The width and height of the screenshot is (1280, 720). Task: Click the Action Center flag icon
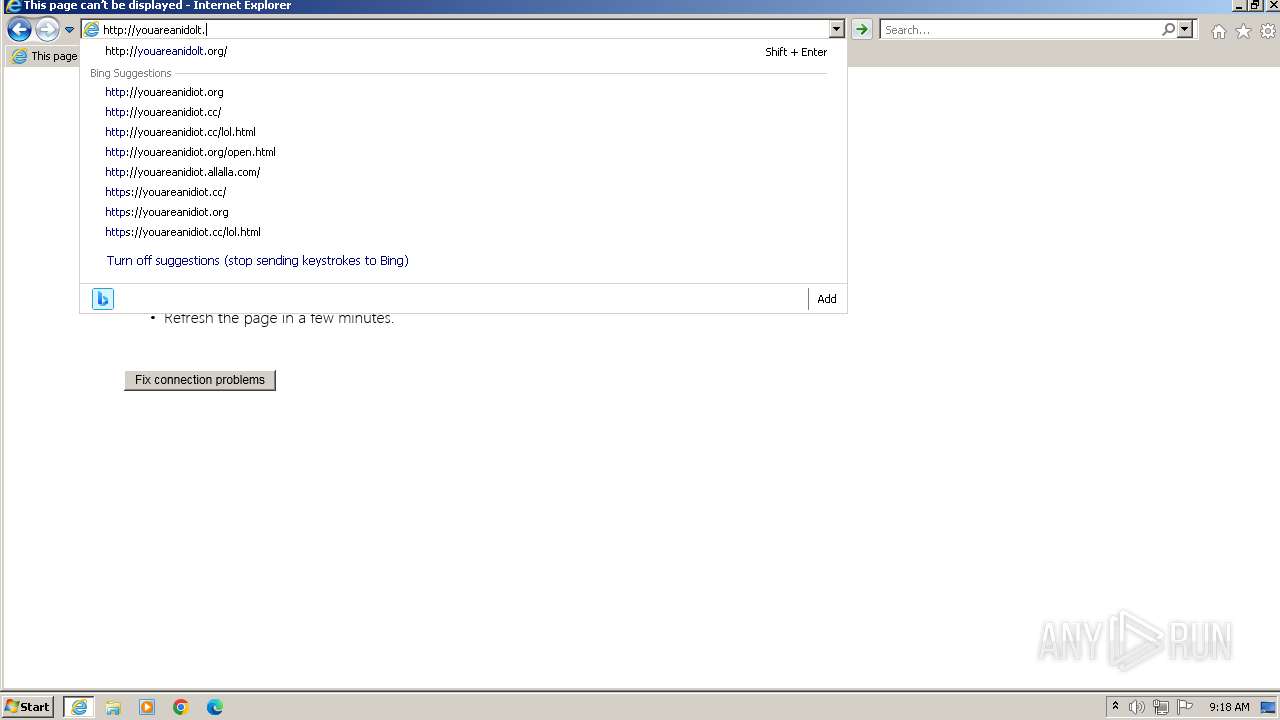(1185, 707)
